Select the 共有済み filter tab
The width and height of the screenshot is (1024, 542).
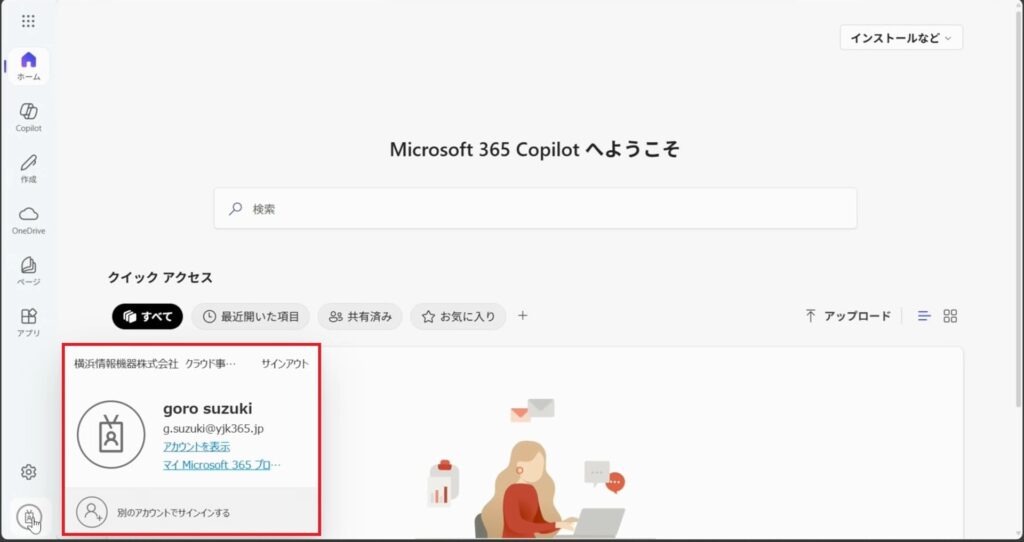360,317
